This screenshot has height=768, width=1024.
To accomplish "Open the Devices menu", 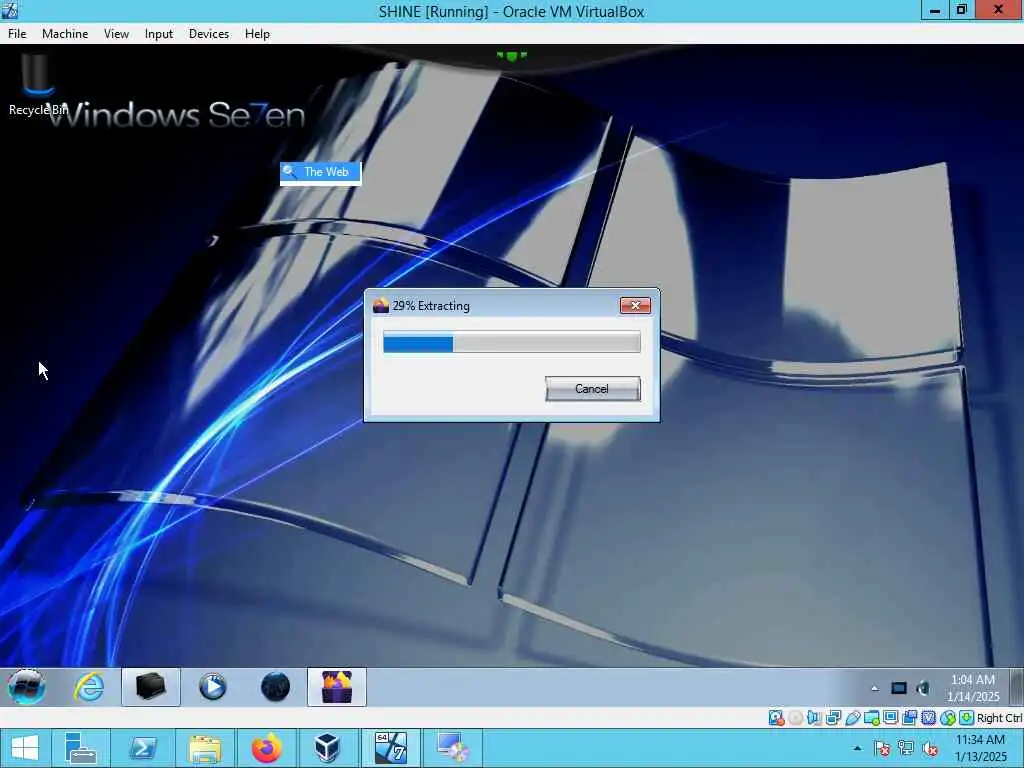I will tap(209, 34).
